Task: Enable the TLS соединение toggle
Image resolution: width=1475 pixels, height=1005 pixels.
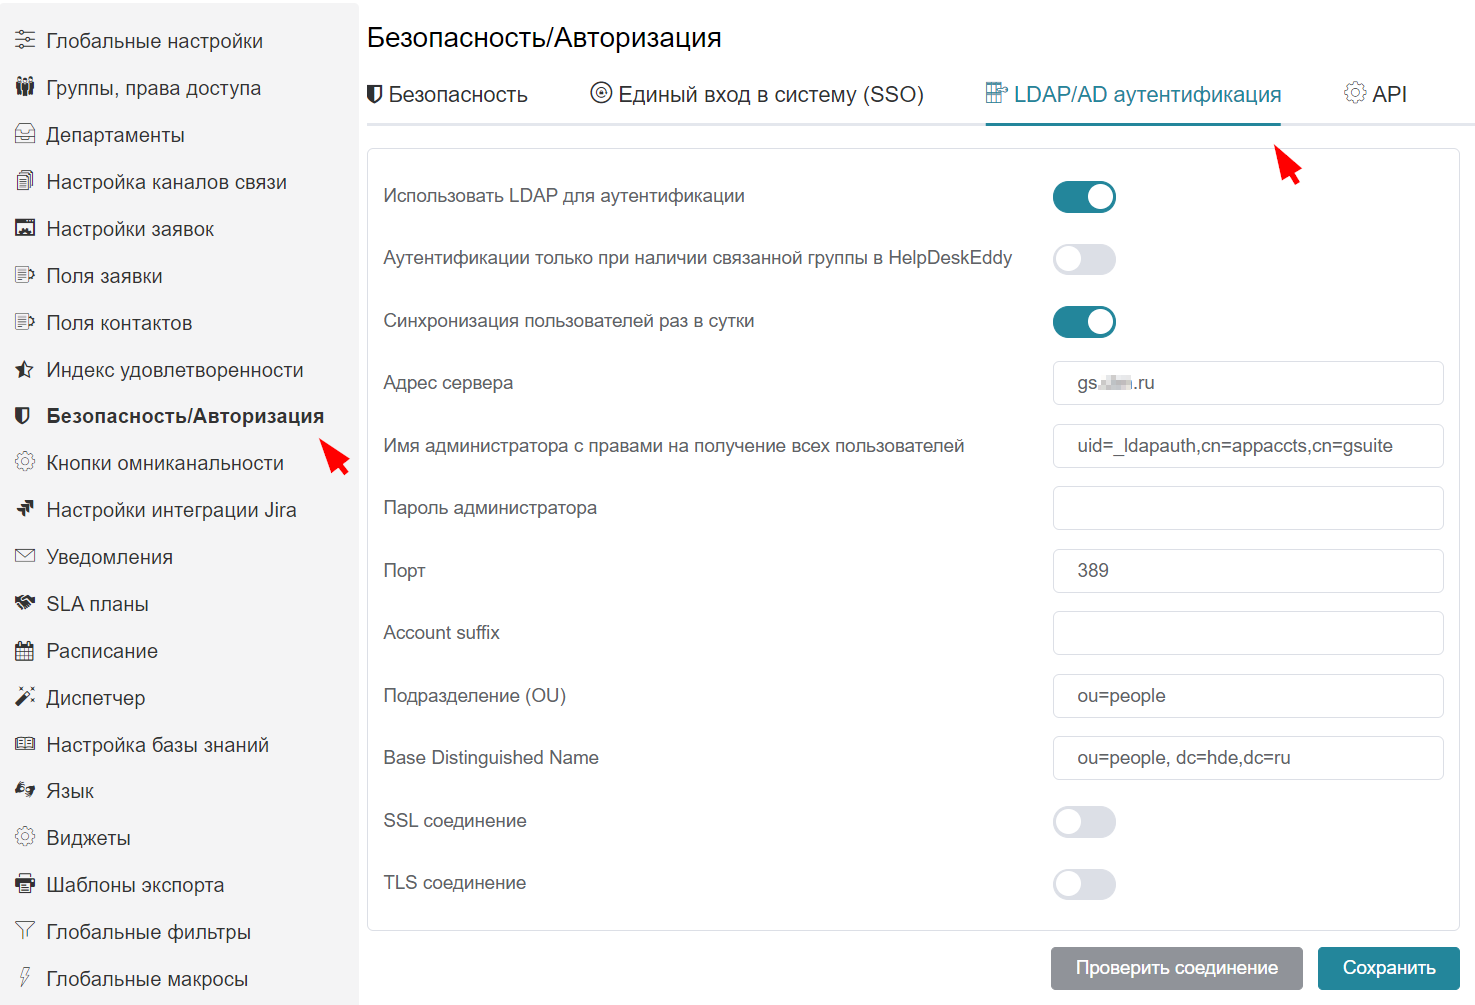Action: tap(1084, 884)
